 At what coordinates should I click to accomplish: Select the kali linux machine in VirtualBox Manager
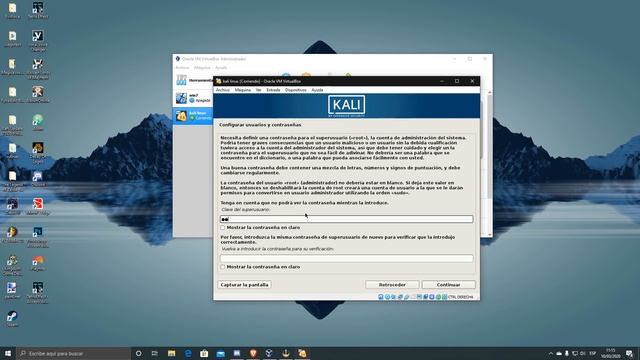pos(193,116)
